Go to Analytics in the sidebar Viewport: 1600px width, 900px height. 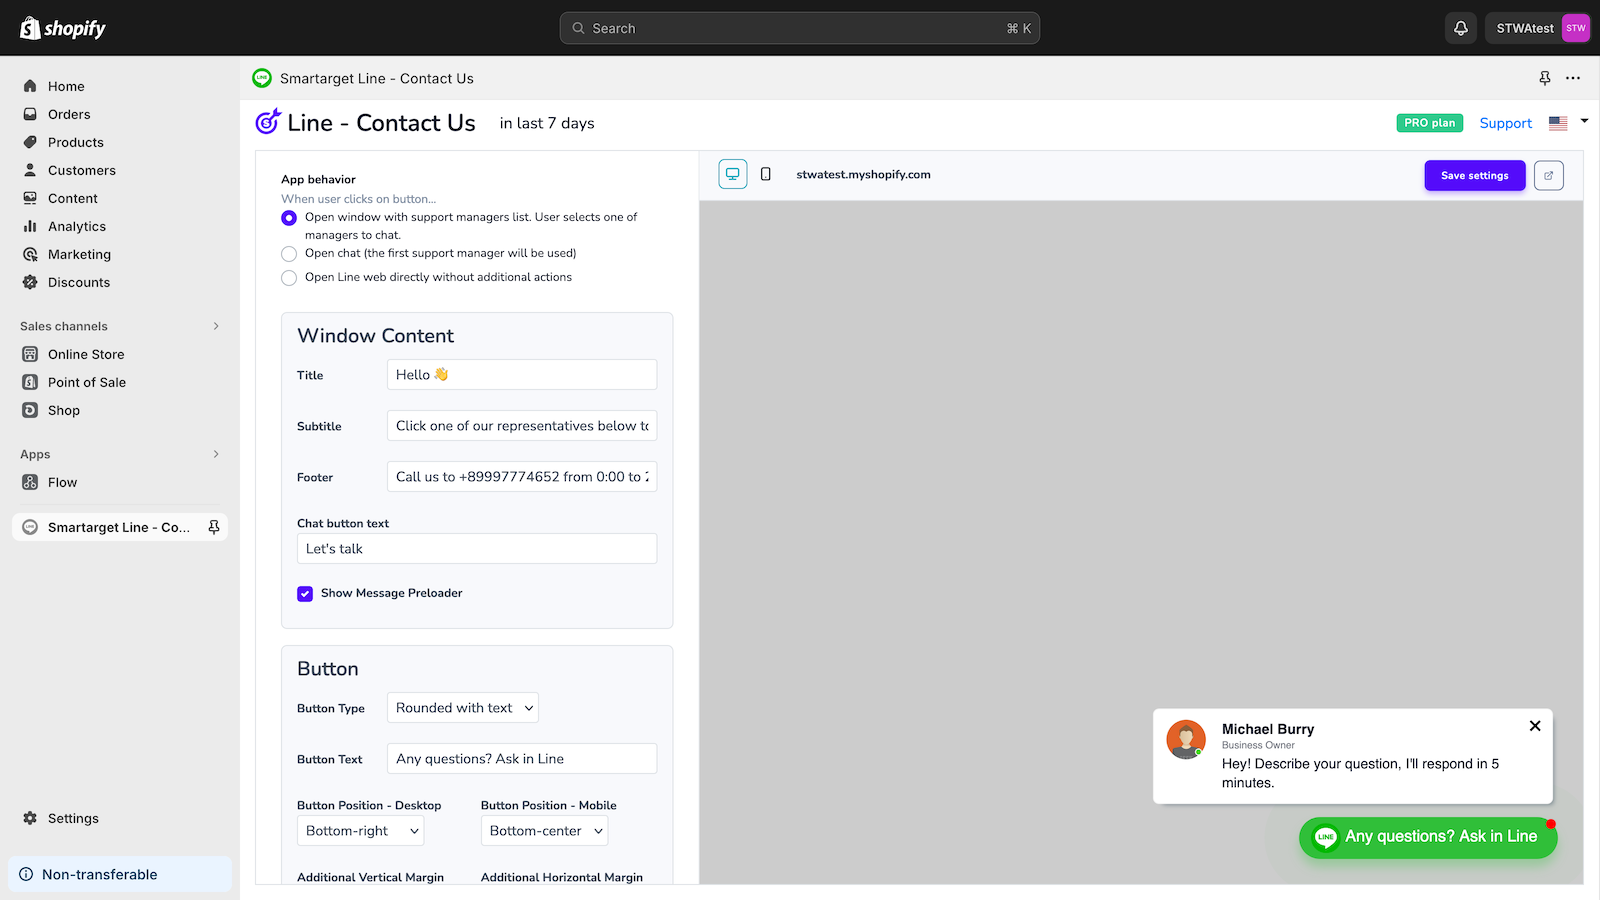click(77, 226)
